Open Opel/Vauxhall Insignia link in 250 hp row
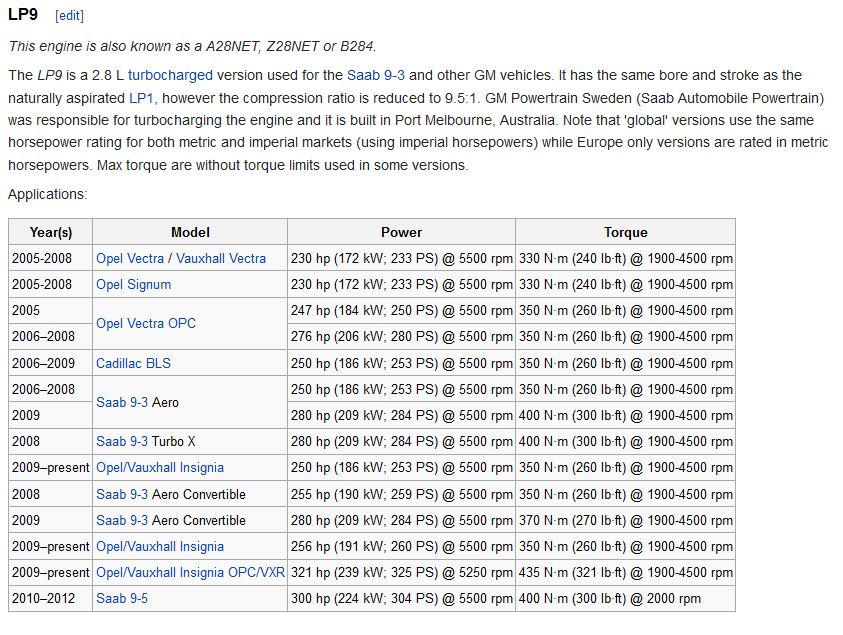The image size is (843, 635). [160, 468]
